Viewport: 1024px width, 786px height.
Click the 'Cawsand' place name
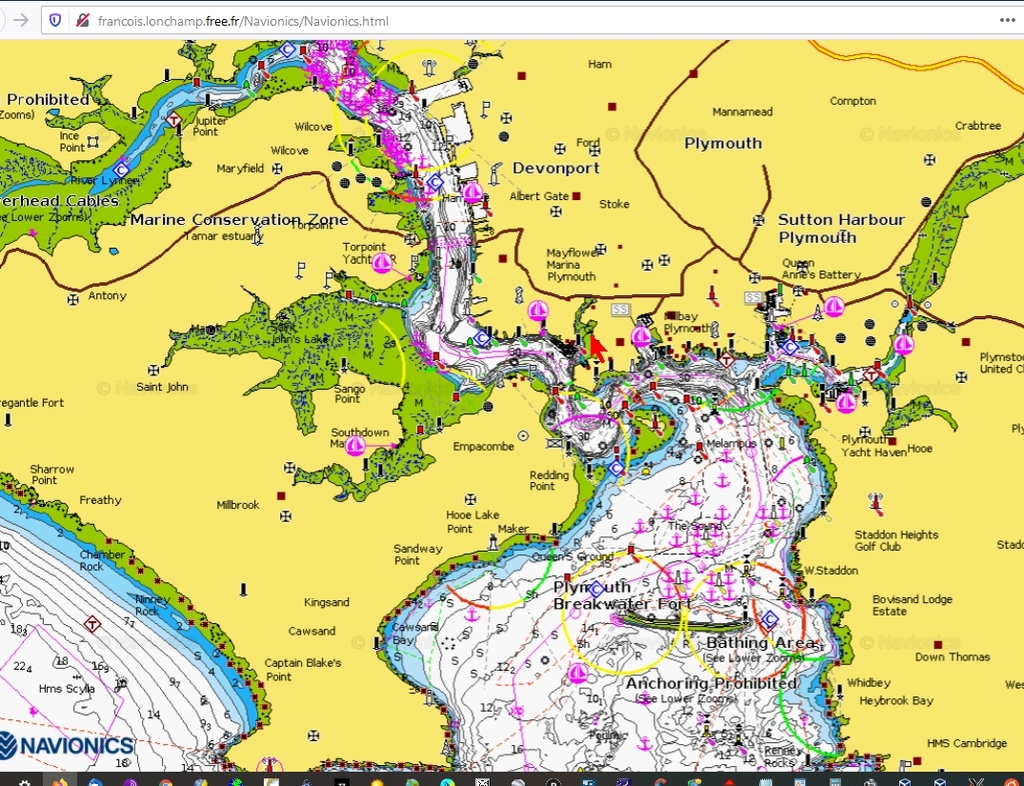coord(312,631)
